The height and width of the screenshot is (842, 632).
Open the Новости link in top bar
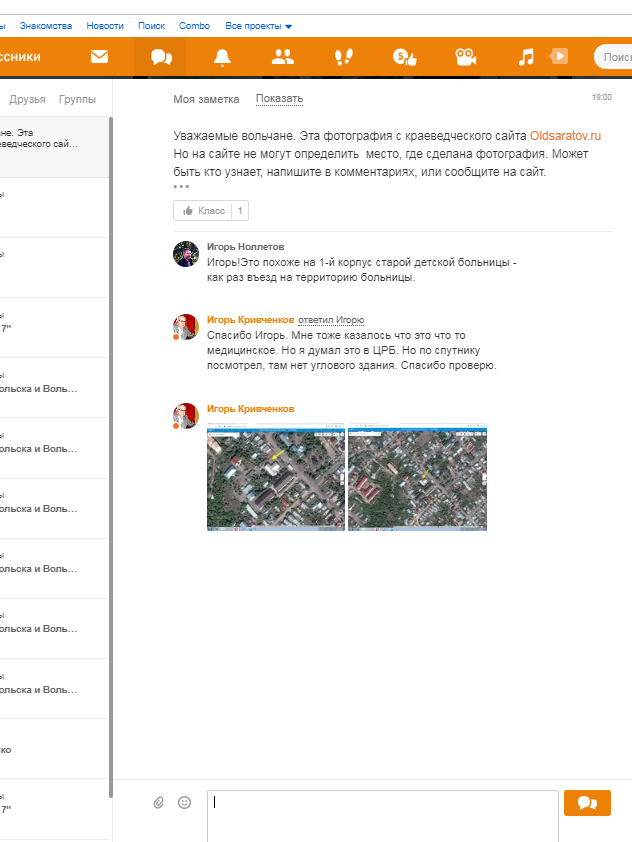(x=106, y=25)
